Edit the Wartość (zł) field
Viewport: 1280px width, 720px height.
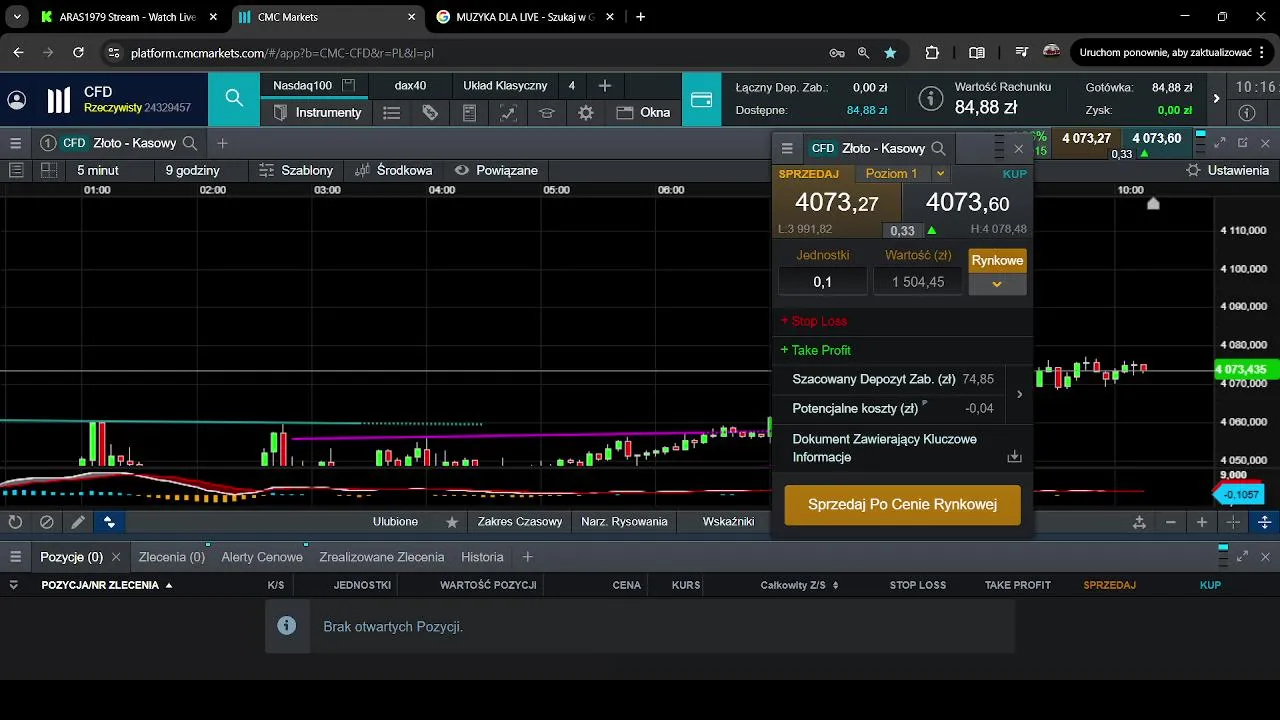pyautogui.click(x=918, y=282)
